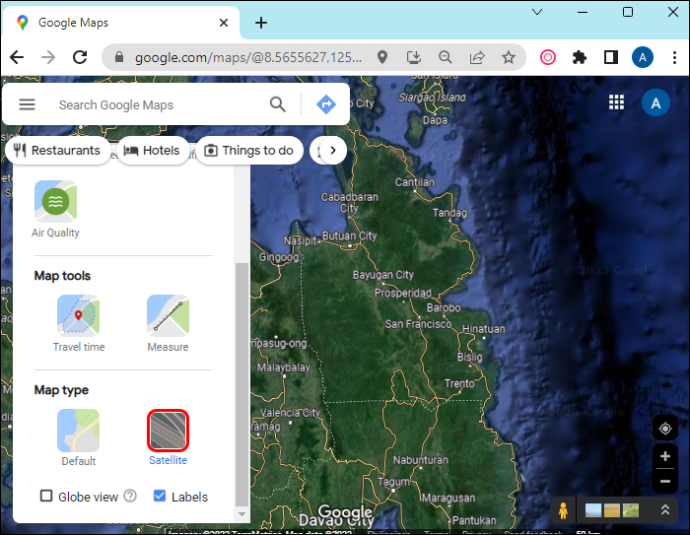
Task: Open Chrome three-dot menu
Action: click(x=674, y=57)
